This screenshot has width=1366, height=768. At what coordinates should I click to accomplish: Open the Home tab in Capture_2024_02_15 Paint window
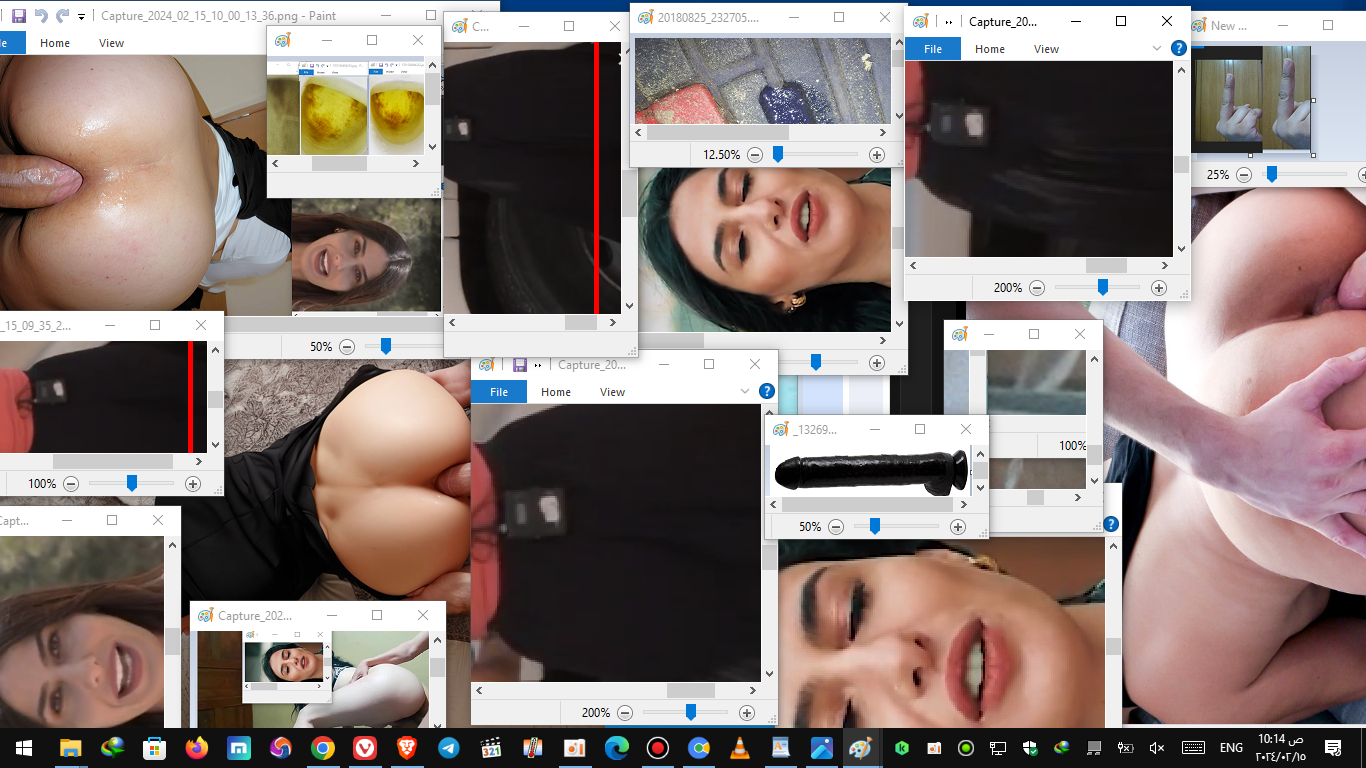tap(55, 43)
